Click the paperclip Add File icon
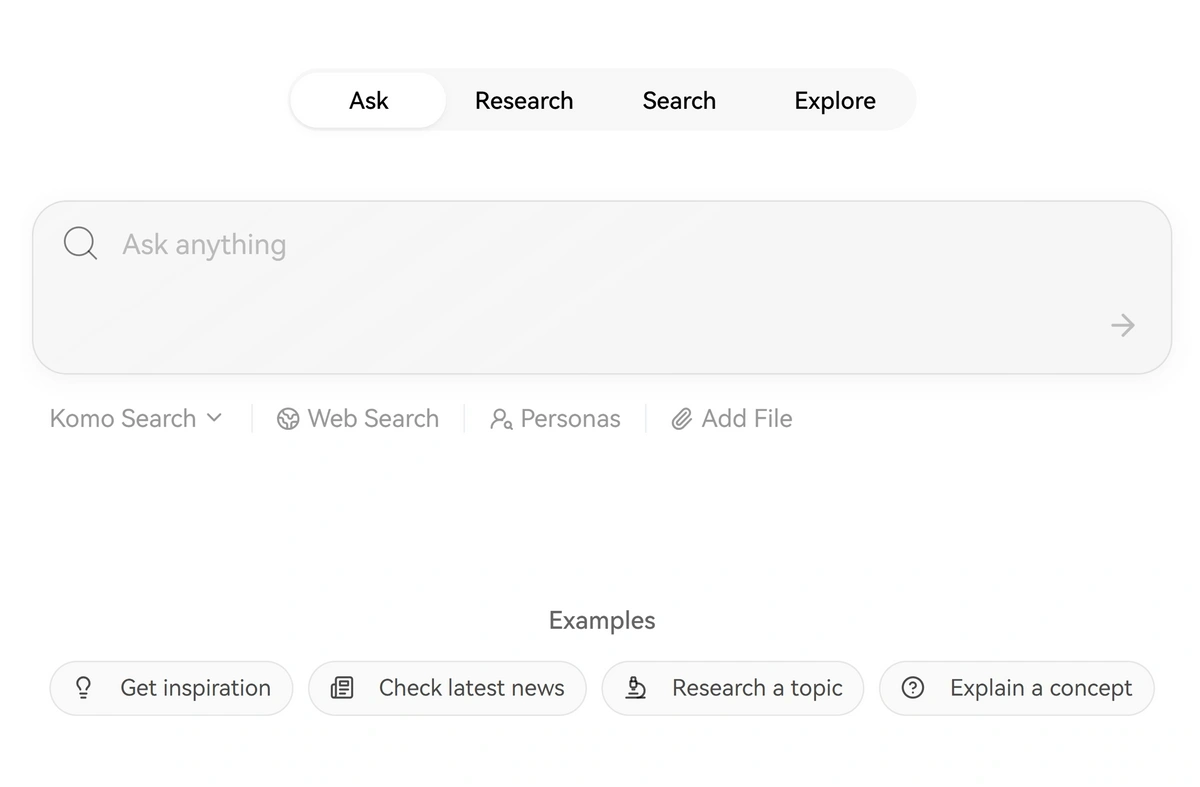 682,419
